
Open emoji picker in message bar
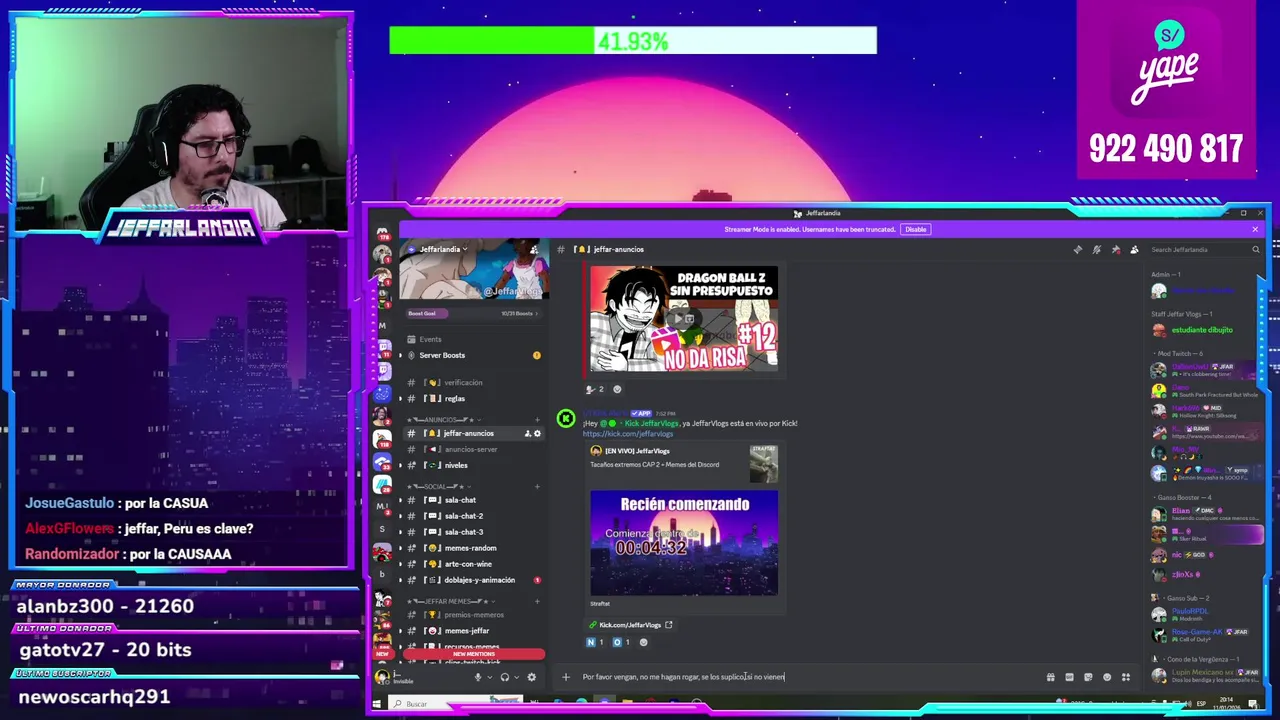1107,677
